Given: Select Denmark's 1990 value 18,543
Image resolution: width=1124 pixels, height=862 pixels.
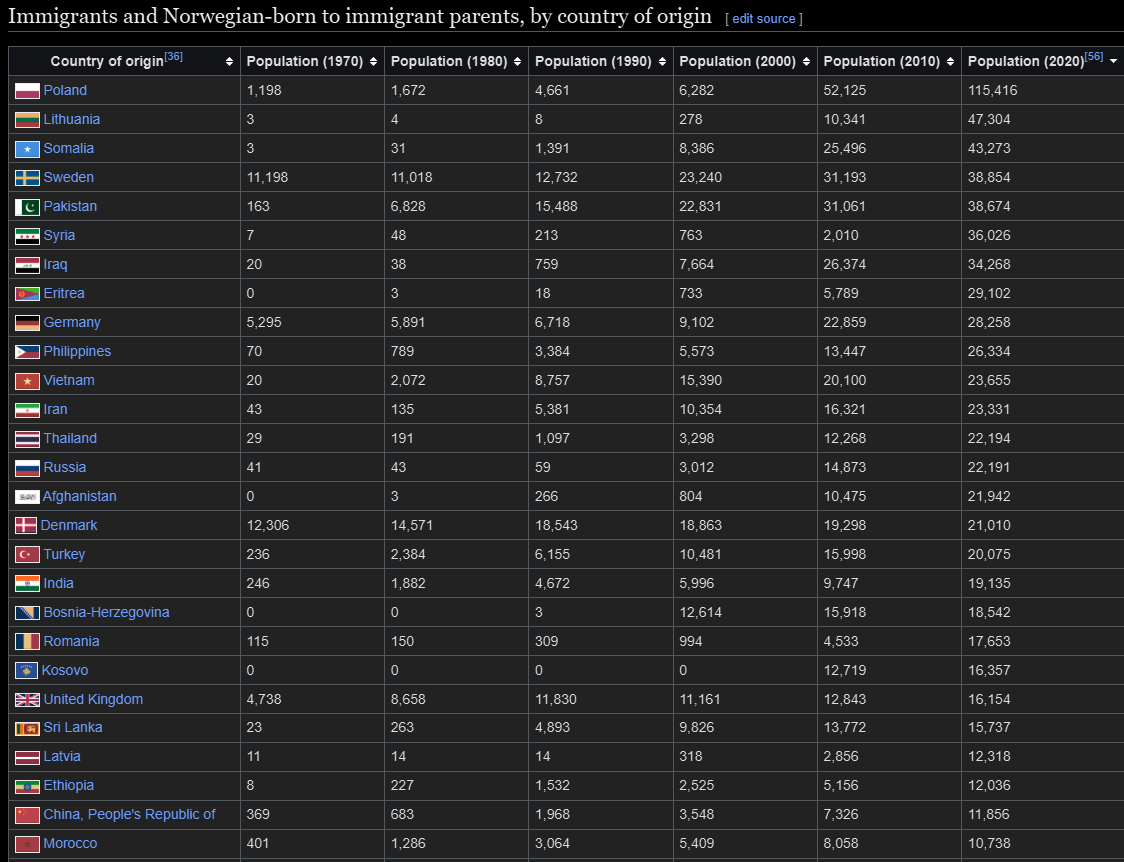Looking at the screenshot, I should tap(556, 525).
